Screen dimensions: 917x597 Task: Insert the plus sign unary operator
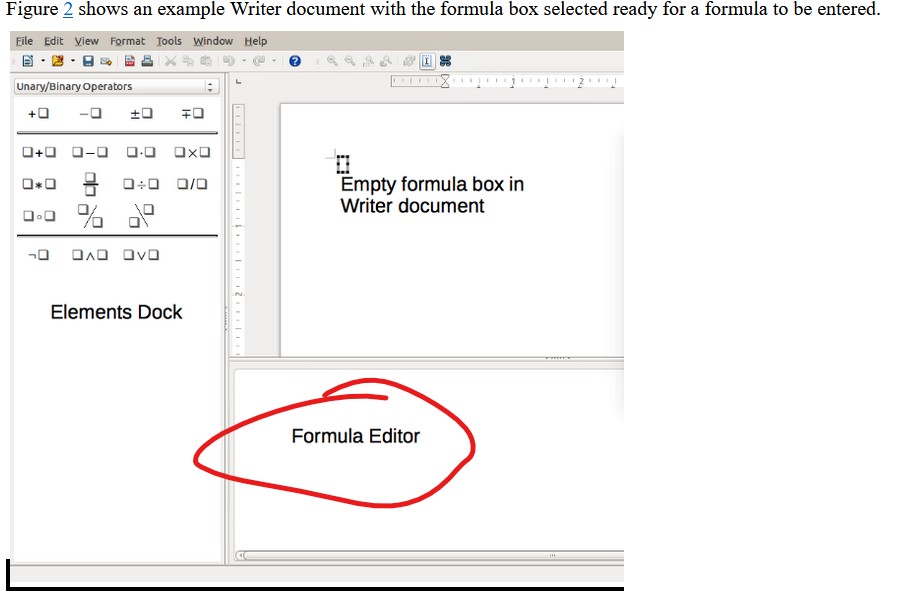(39, 113)
